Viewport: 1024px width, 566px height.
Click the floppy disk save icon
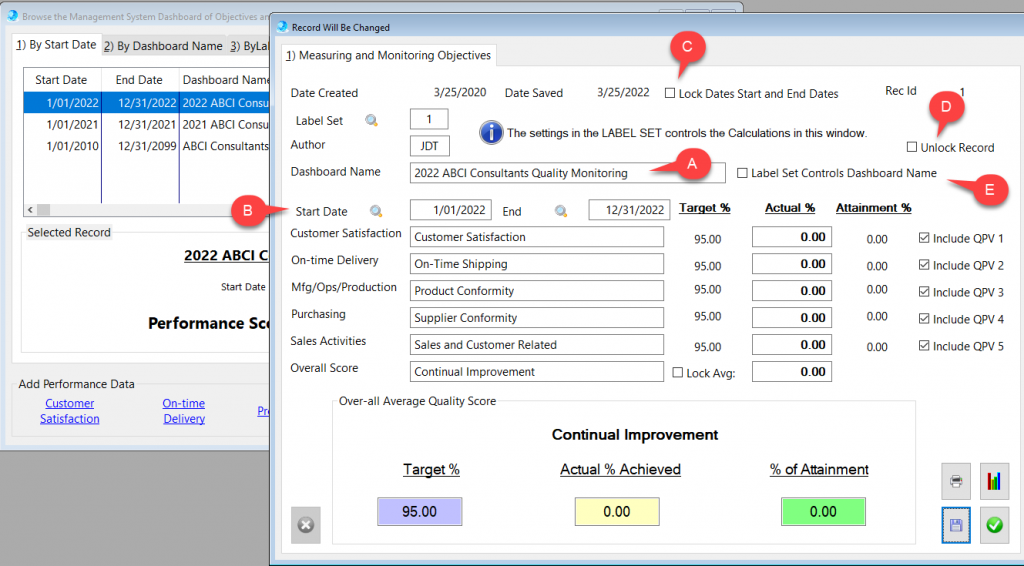(956, 525)
